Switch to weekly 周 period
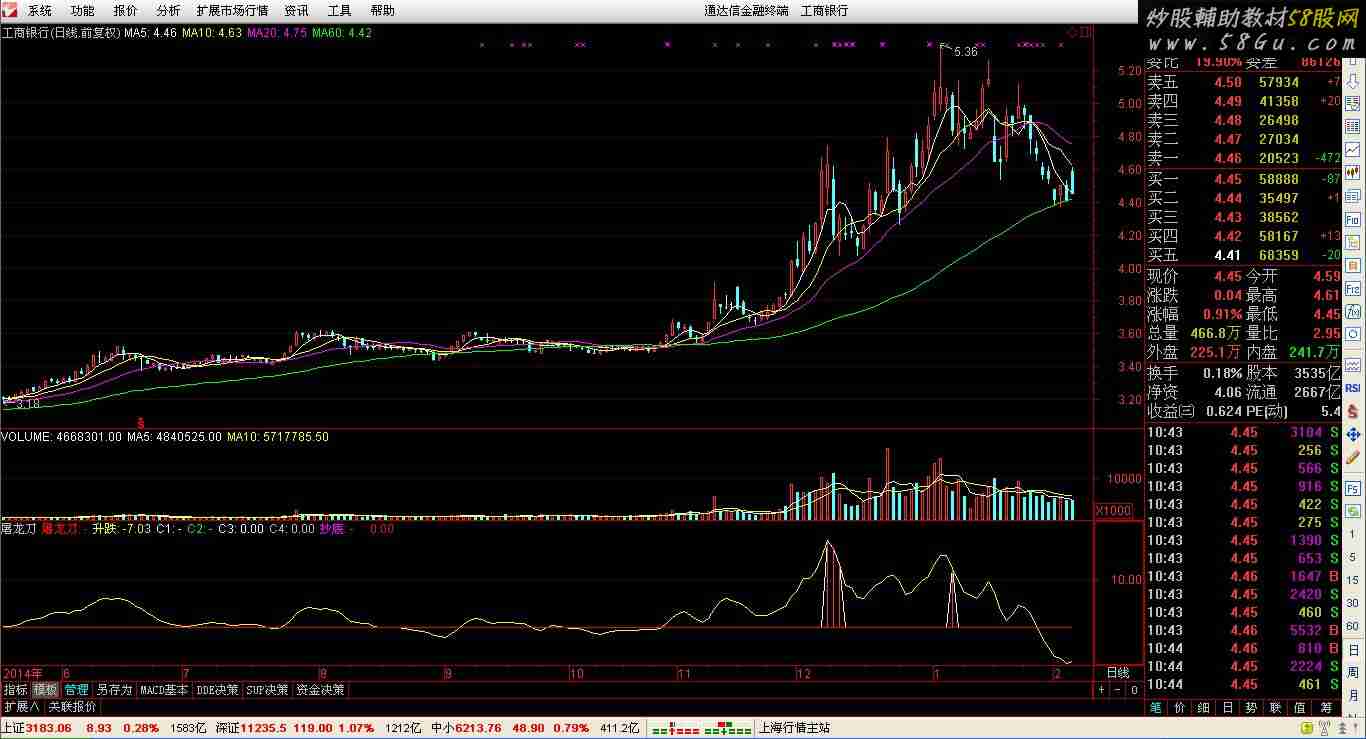The image size is (1366, 739). [1353, 674]
